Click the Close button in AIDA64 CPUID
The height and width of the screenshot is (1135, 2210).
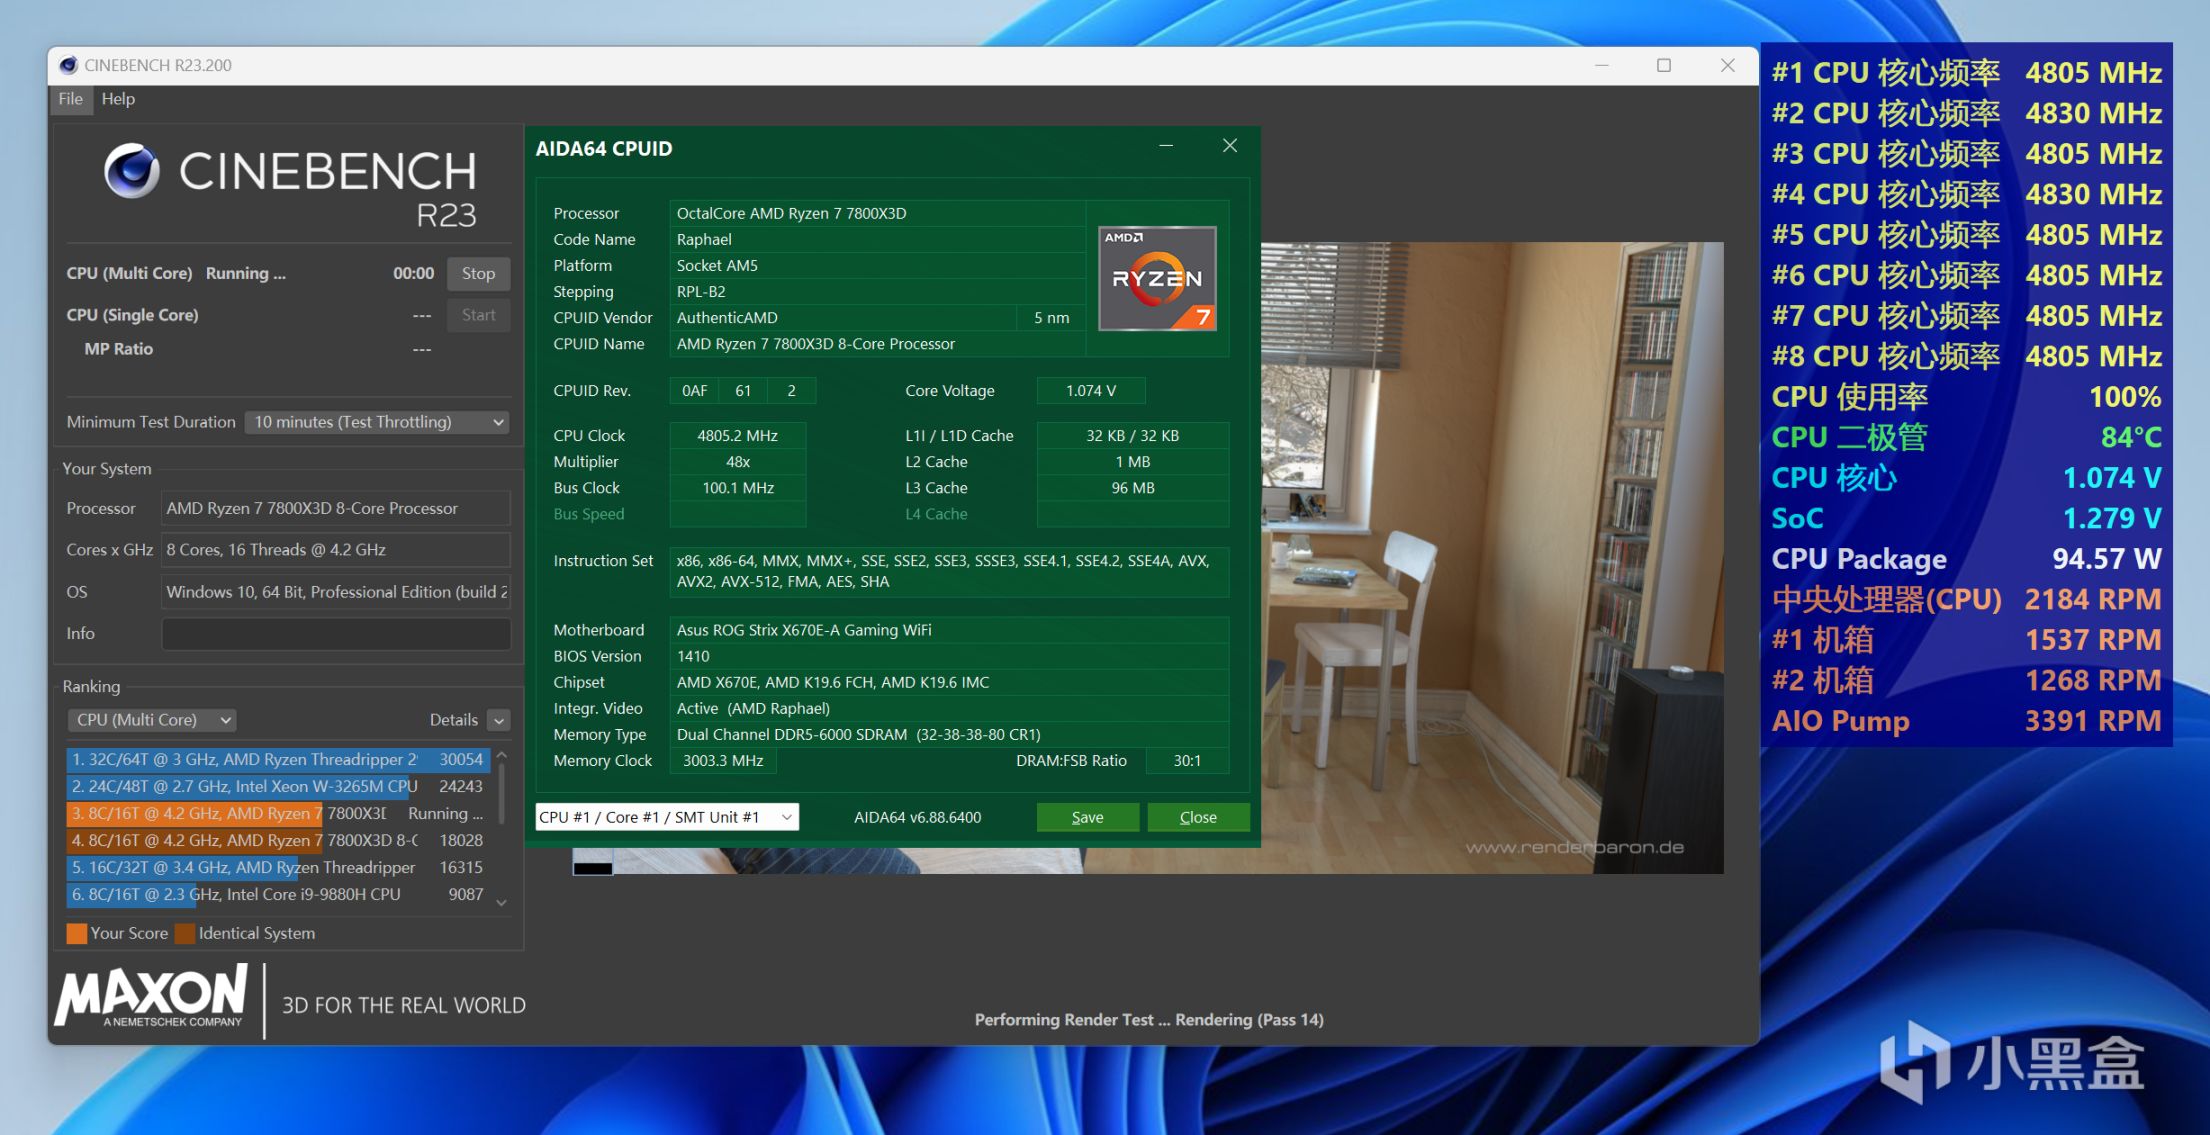pos(1198,817)
